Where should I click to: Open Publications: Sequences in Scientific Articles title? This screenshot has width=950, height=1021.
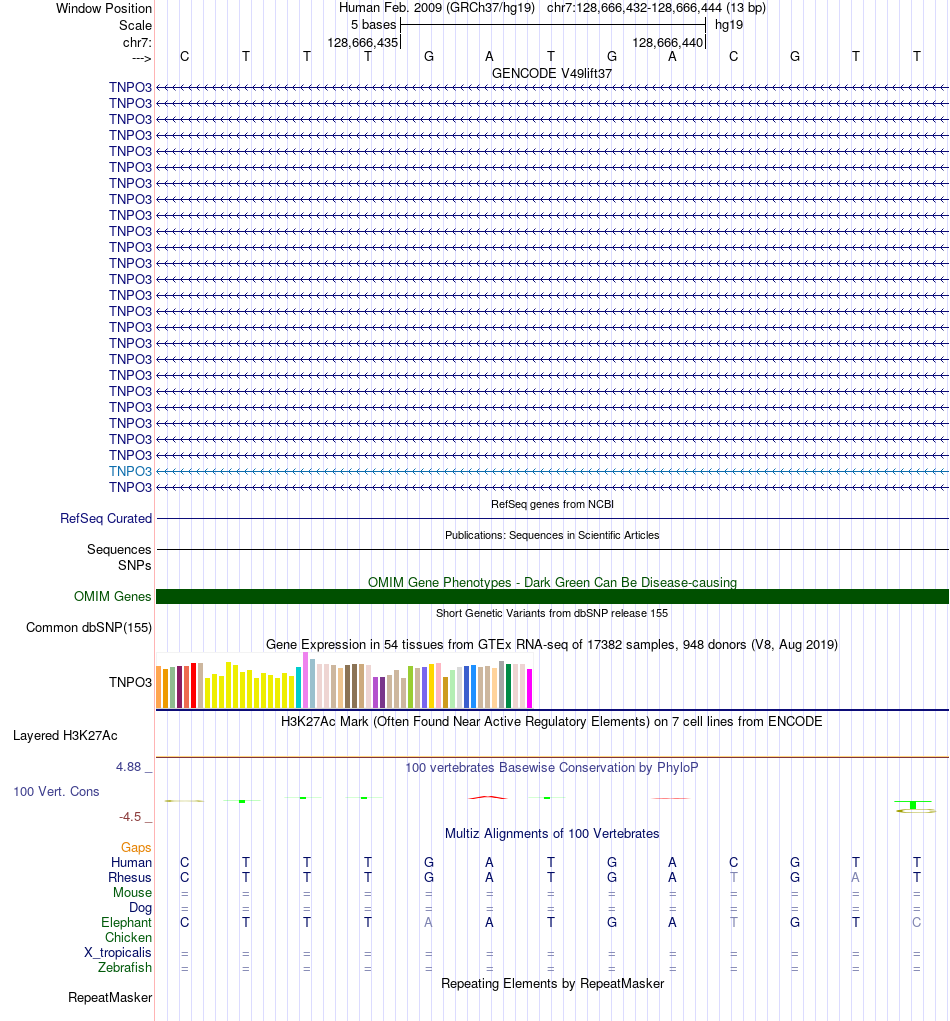pos(552,535)
